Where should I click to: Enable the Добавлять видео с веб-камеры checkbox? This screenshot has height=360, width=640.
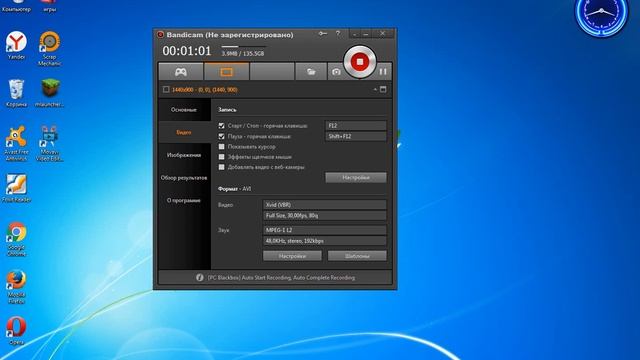click(x=221, y=167)
